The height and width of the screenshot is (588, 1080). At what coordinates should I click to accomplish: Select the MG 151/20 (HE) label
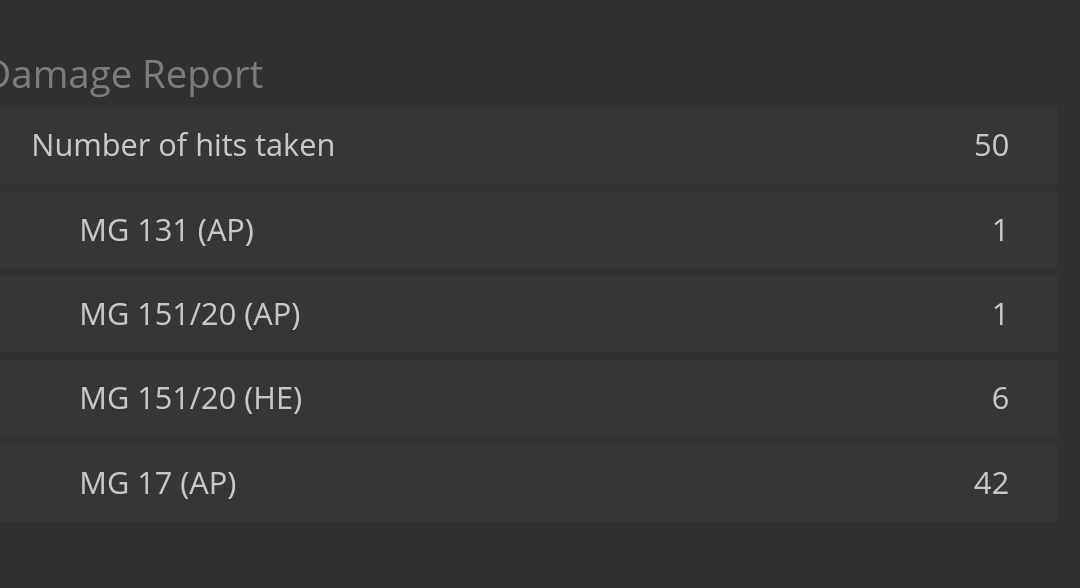pos(191,398)
